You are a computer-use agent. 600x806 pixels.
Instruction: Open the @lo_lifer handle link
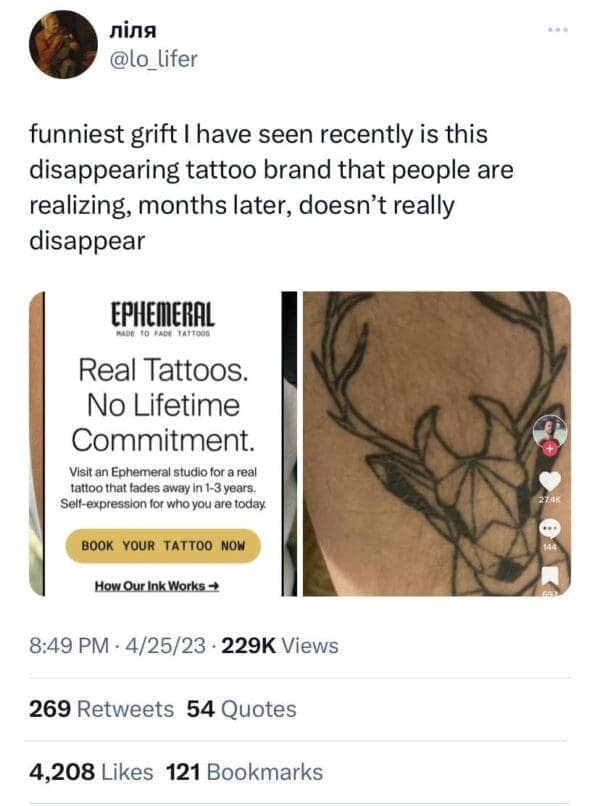pyautogui.click(x=156, y=59)
